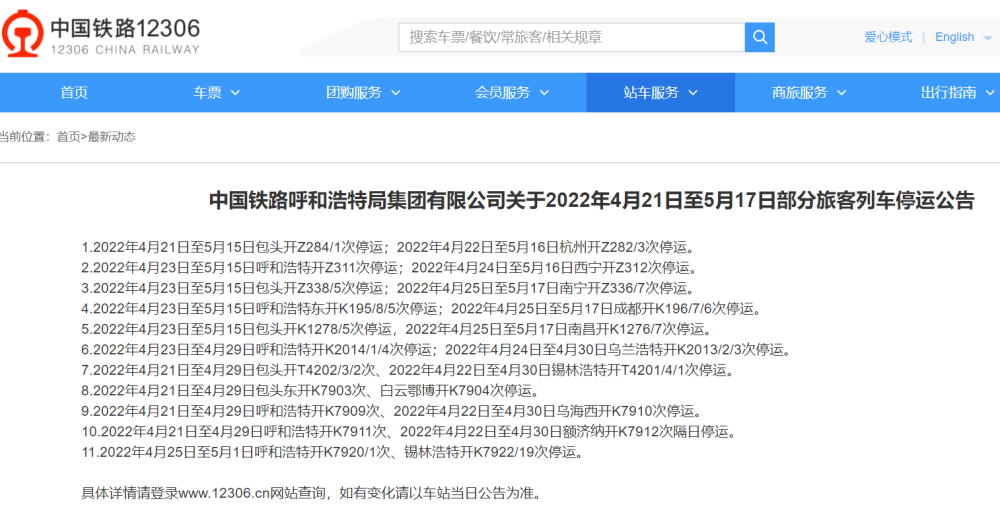Viewport: 1000px width, 511px height.
Task: Open the 团购服务 menu item
Action: tap(364, 93)
